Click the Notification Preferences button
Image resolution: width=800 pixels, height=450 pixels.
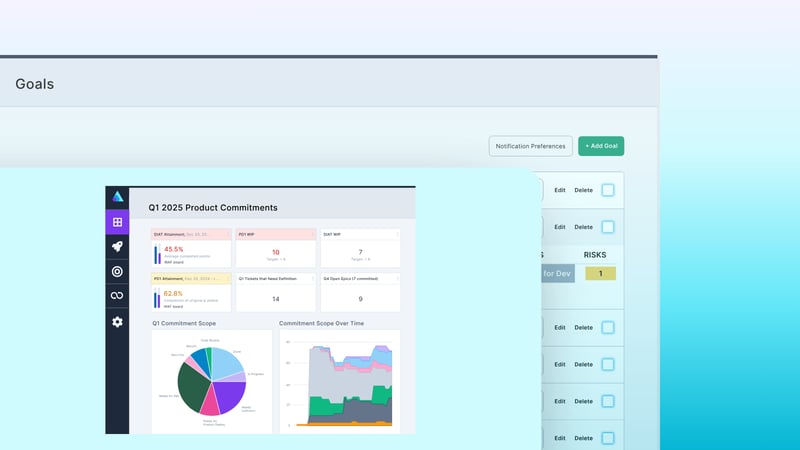530,146
